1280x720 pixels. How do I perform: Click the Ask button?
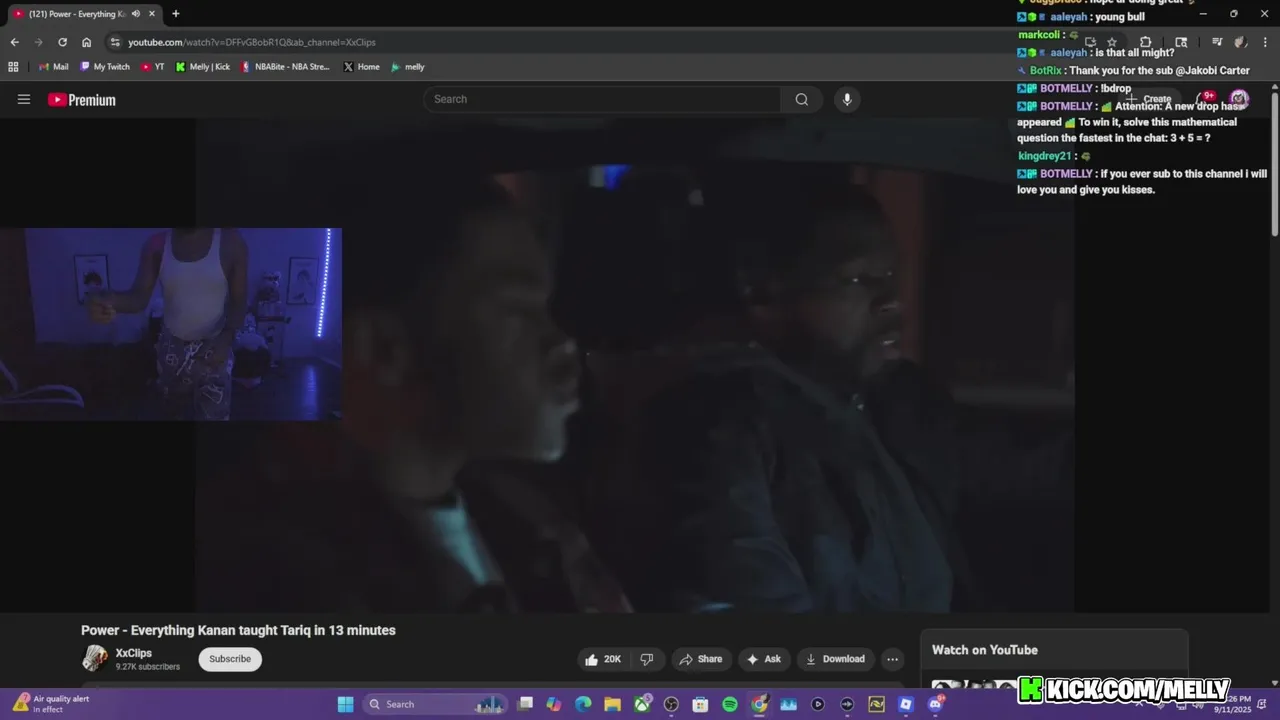[764, 659]
